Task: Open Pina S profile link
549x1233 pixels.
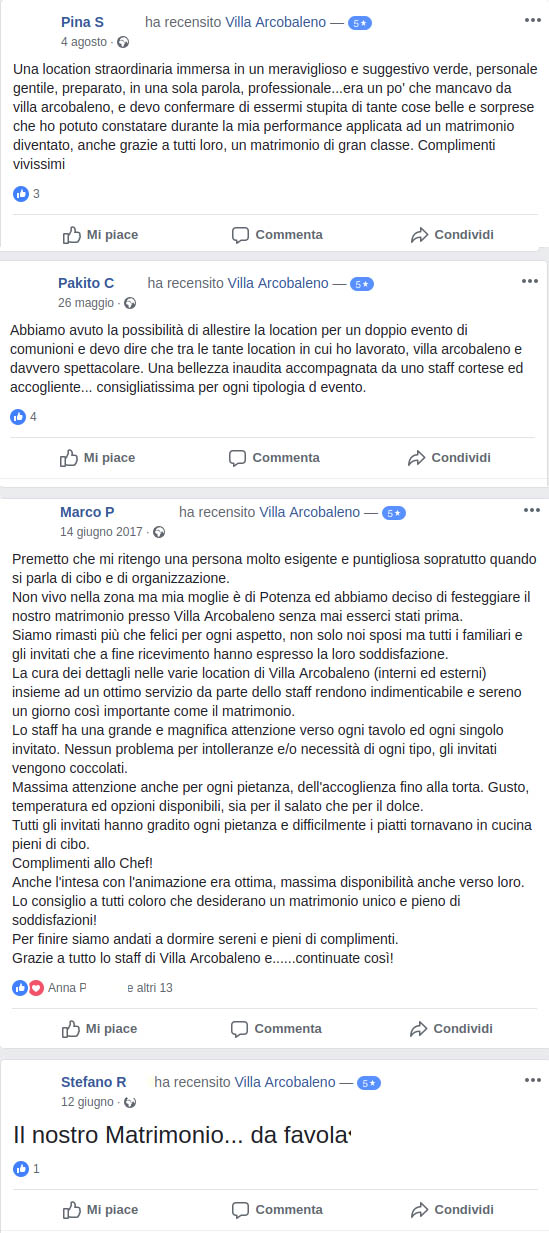Action: coord(82,21)
